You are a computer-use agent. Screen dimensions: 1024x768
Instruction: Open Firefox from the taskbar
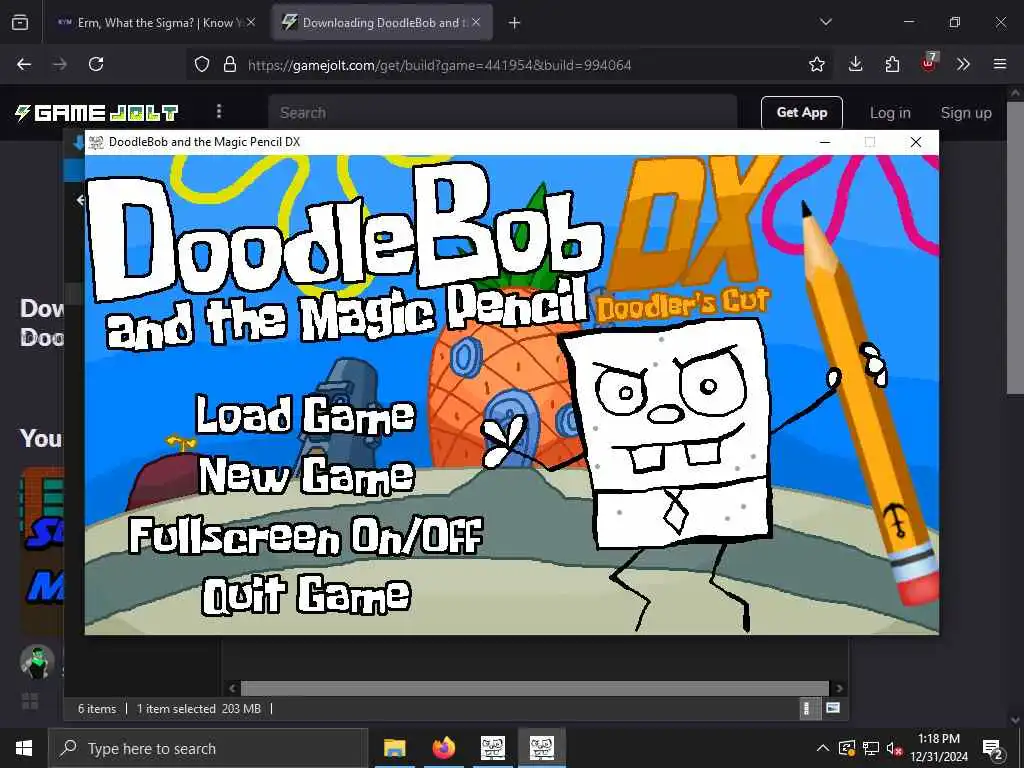(x=443, y=748)
